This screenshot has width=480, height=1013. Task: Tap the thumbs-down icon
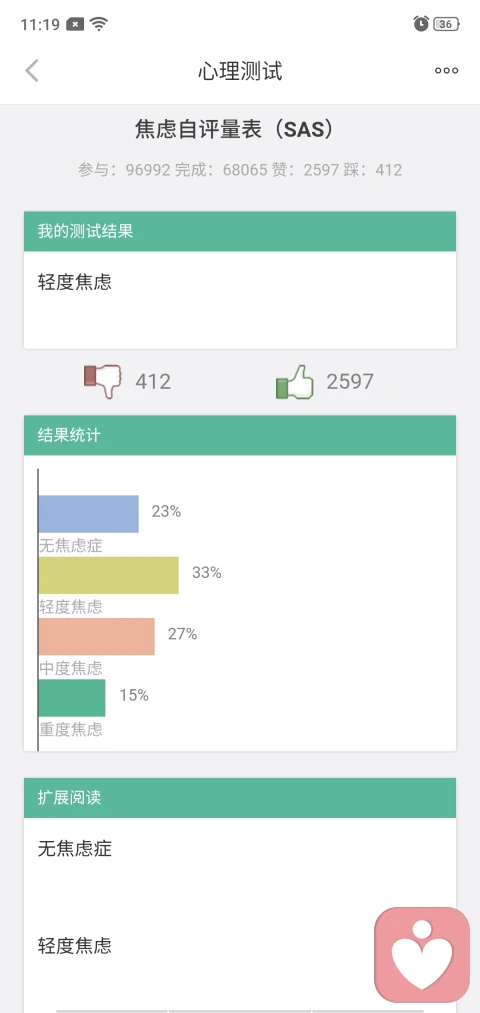103,382
